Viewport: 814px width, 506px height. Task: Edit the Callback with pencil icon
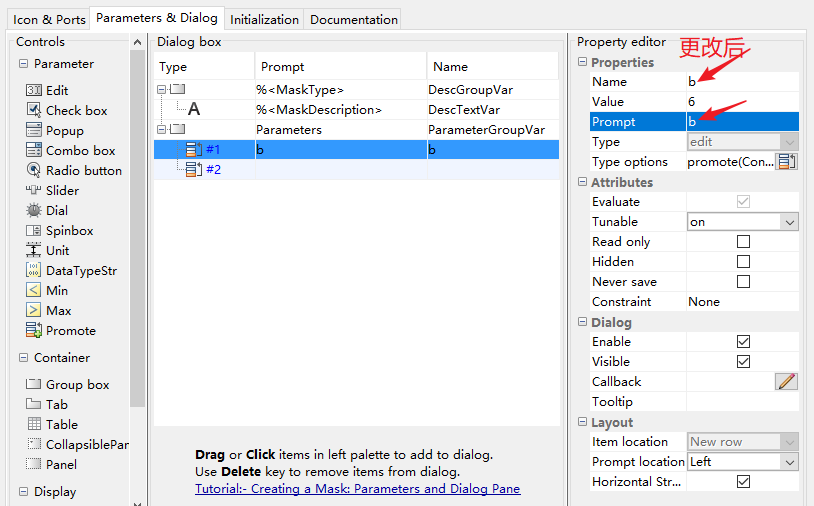[786, 381]
